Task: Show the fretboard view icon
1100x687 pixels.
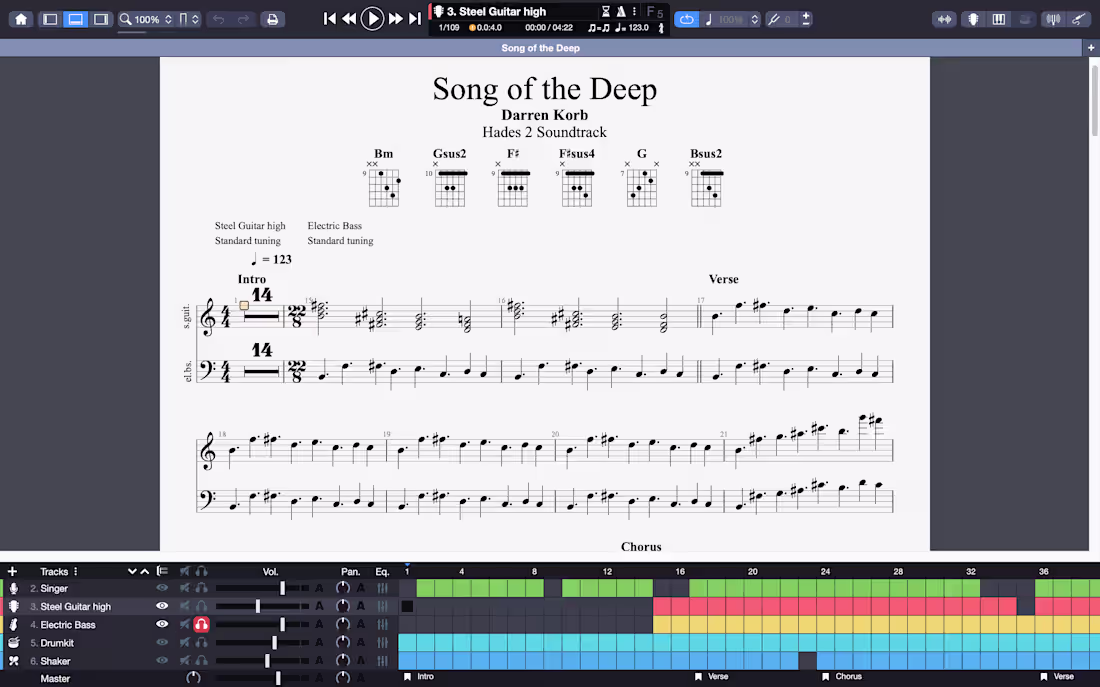Action: tap(973, 19)
